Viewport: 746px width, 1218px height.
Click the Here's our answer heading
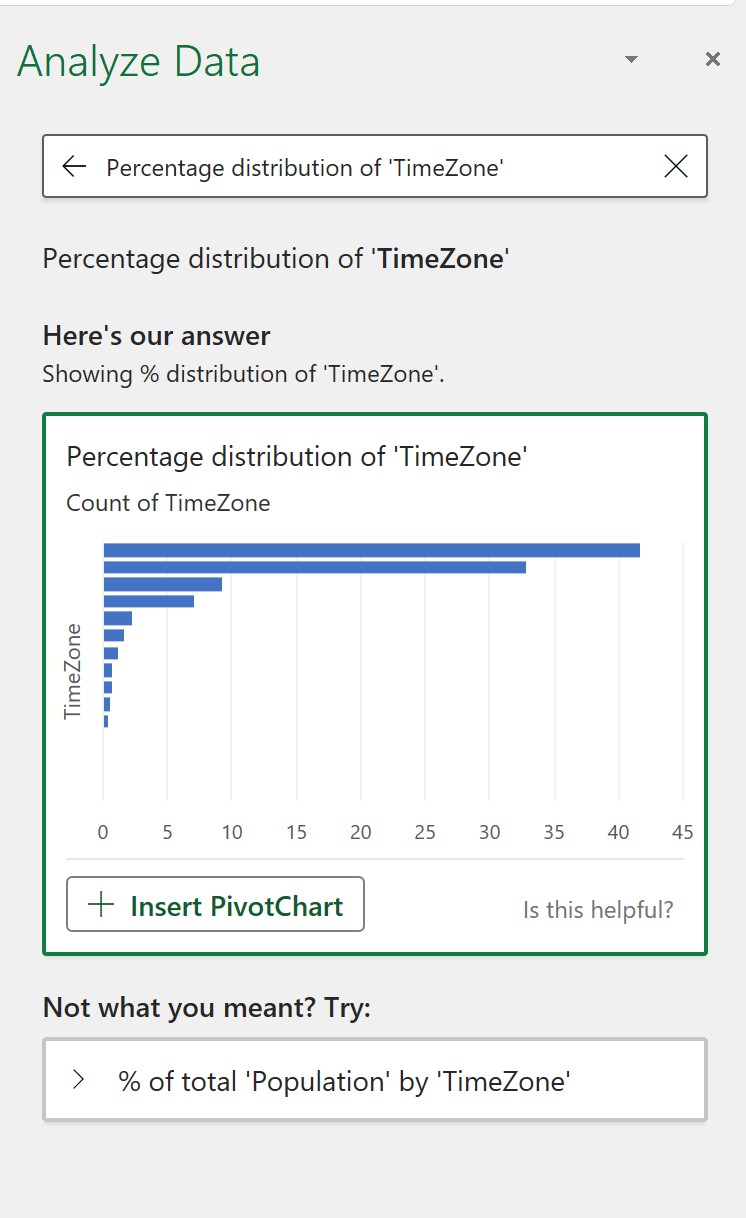pyautogui.click(x=155, y=337)
